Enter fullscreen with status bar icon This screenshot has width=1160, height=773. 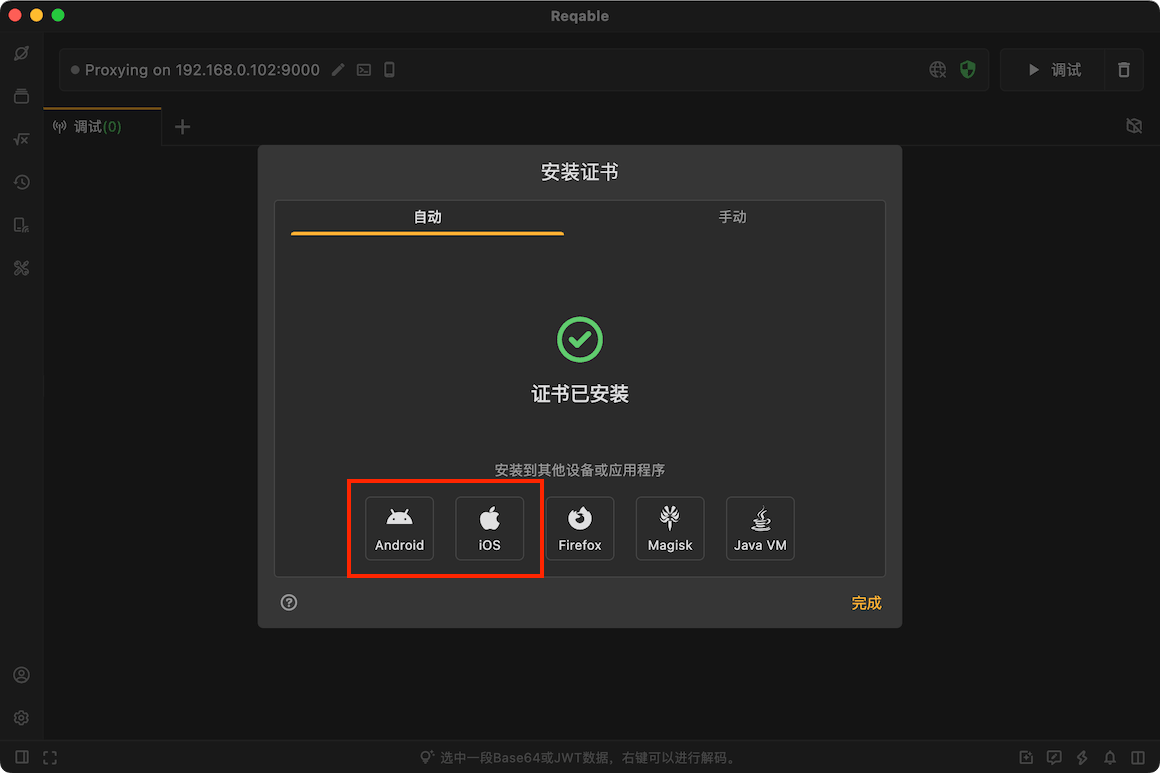click(x=50, y=757)
